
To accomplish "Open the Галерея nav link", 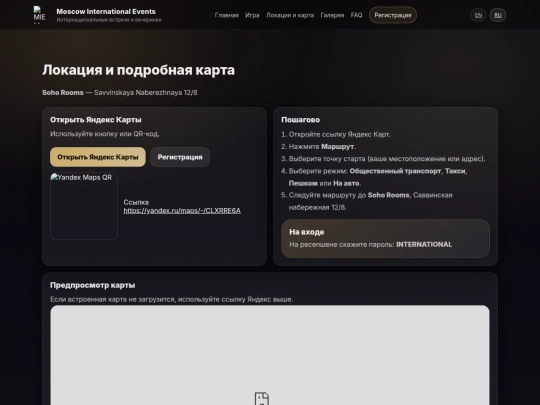I will click(x=332, y=15).
